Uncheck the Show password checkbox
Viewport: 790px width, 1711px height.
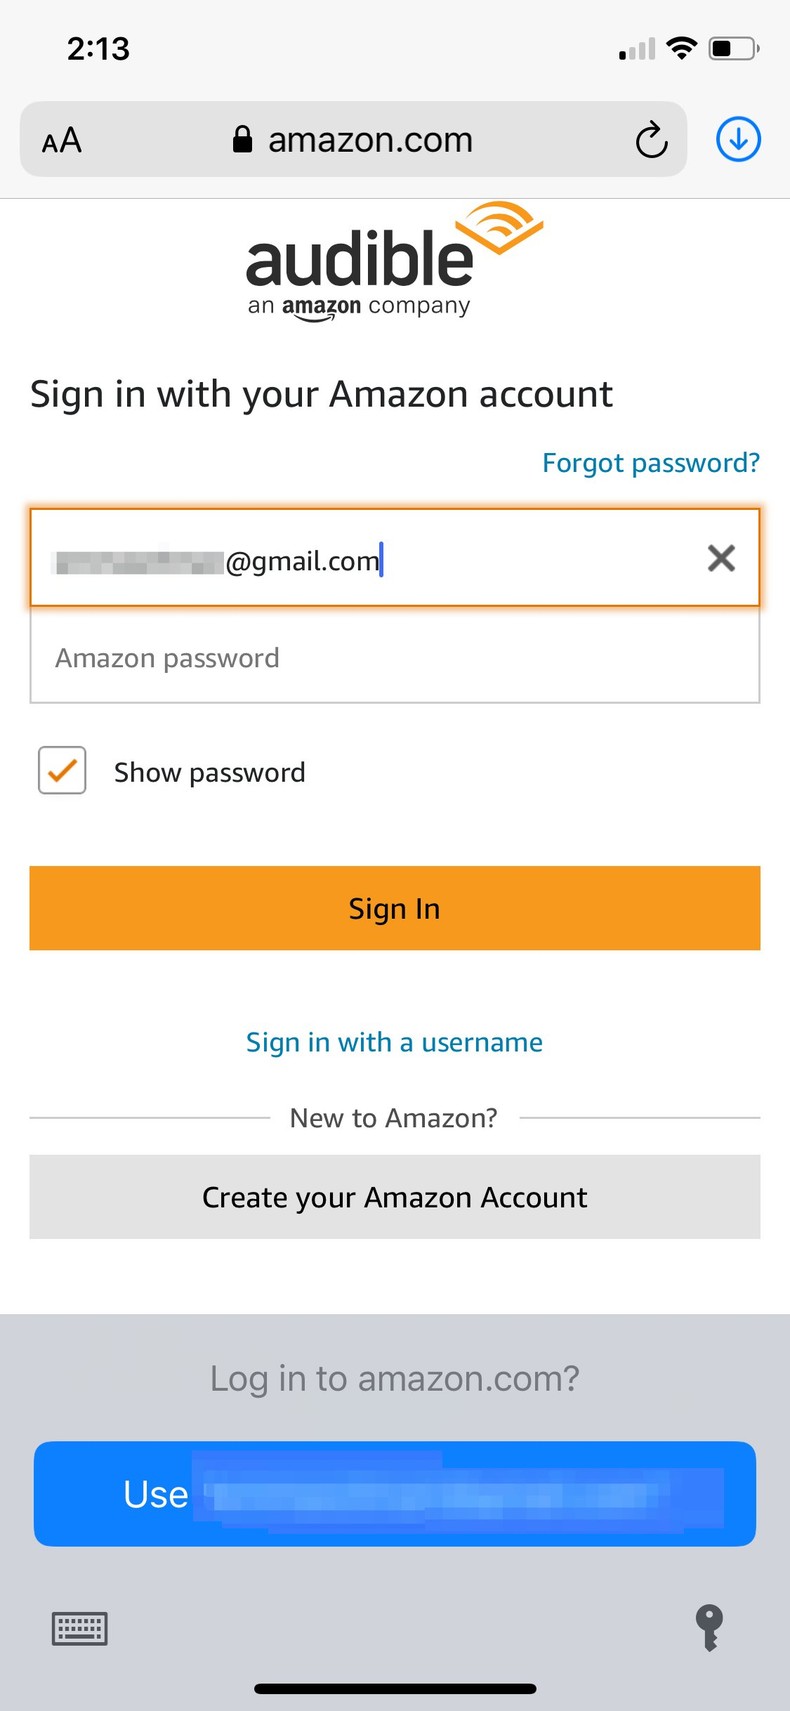(x=62, y=771)
